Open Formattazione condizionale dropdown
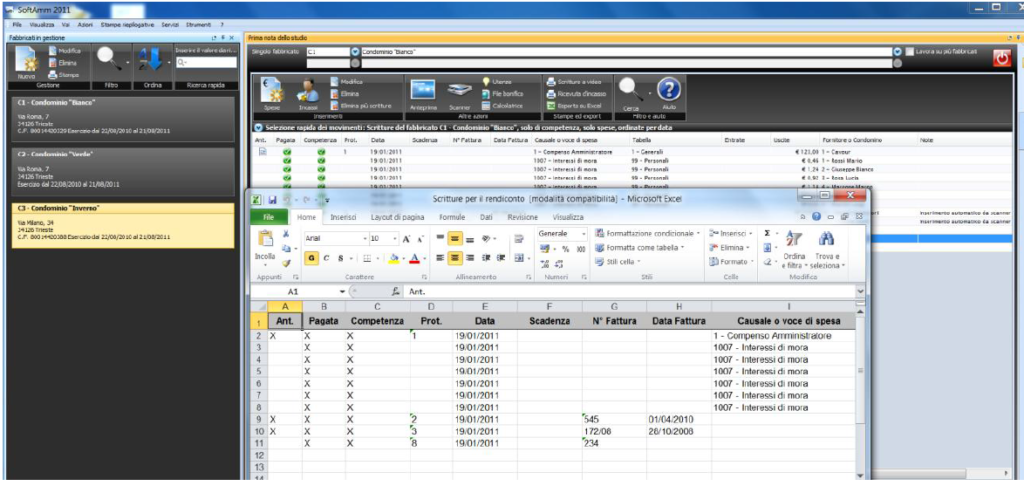Screen dimensions: 1024x486 pyautogui.click(x=647, y=233)
